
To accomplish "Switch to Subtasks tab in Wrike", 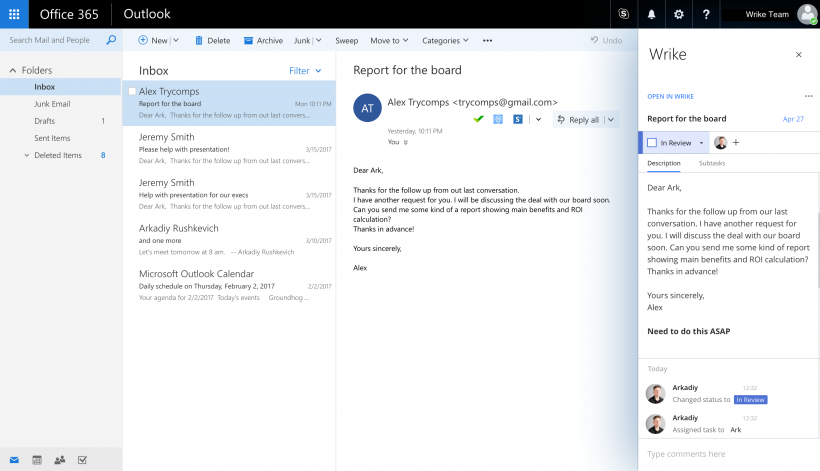I will point(712,164).
